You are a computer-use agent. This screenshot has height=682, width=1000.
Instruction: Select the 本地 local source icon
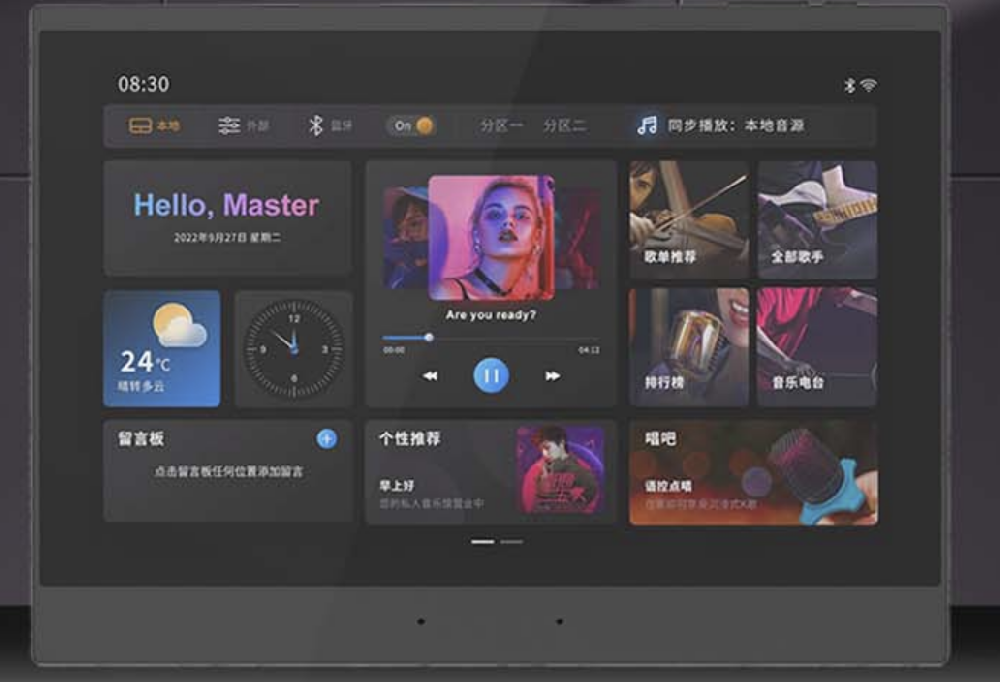pos(136,125)
